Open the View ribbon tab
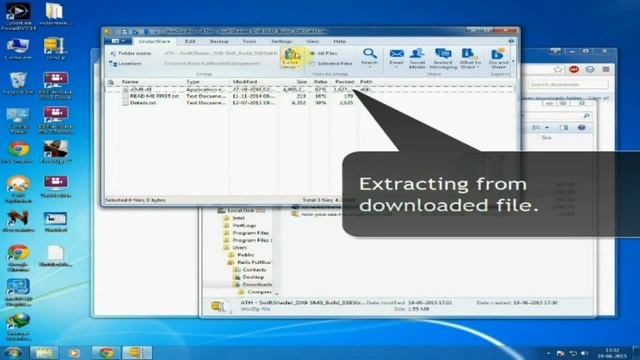The image size is (640, 360). (312, 42)
